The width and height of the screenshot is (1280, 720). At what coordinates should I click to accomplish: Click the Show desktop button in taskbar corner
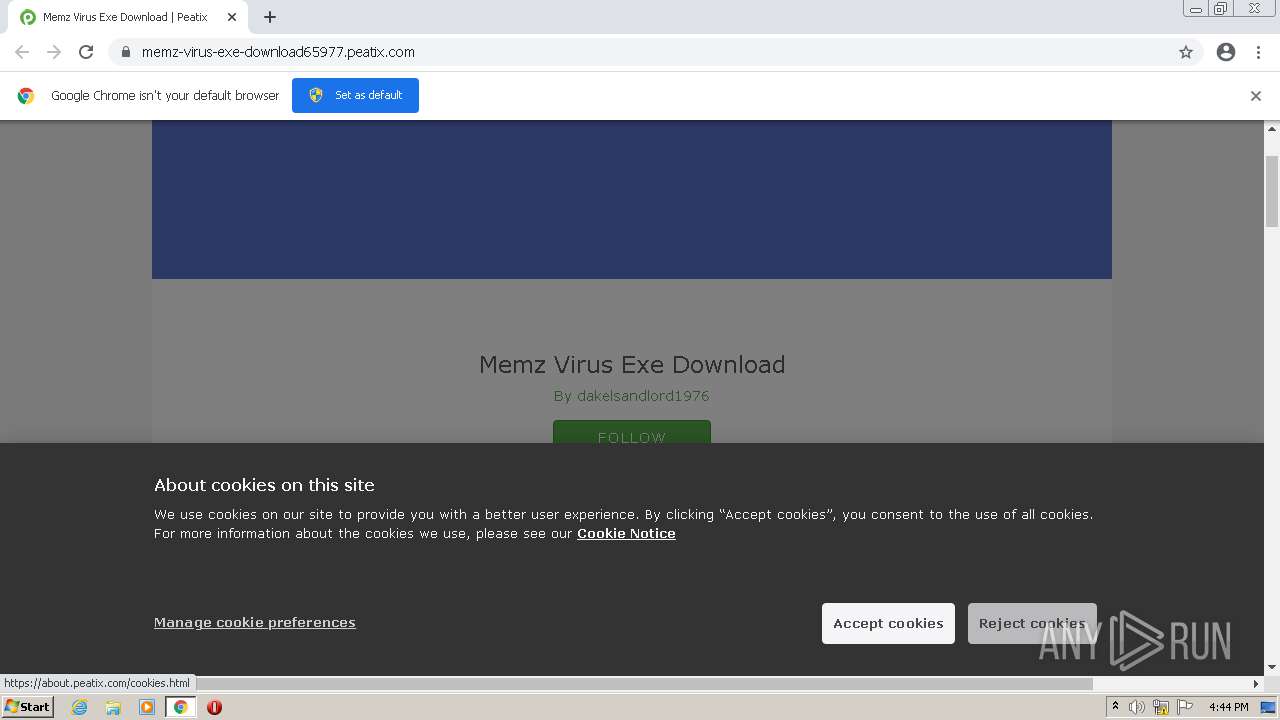1268,707
